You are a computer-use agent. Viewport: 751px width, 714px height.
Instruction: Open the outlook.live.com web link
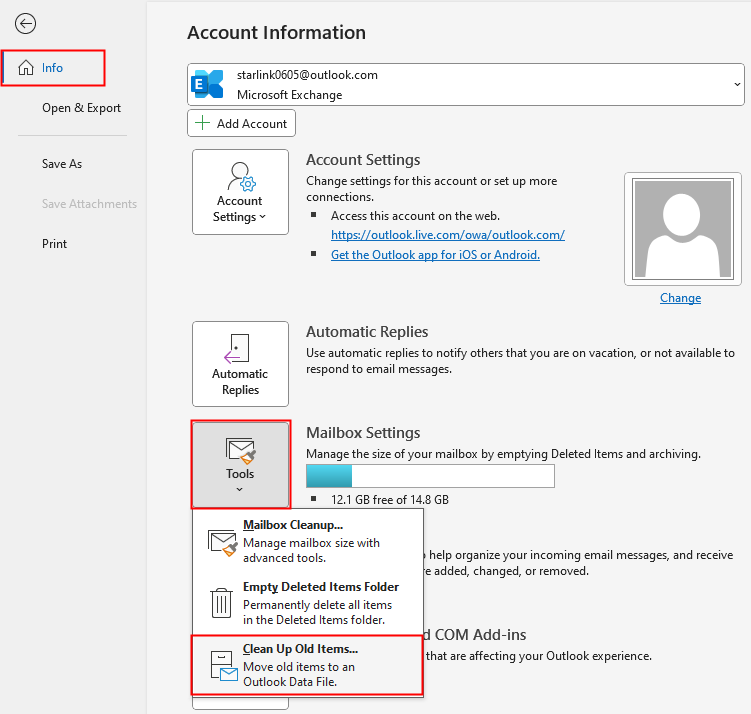click(448, 235)
